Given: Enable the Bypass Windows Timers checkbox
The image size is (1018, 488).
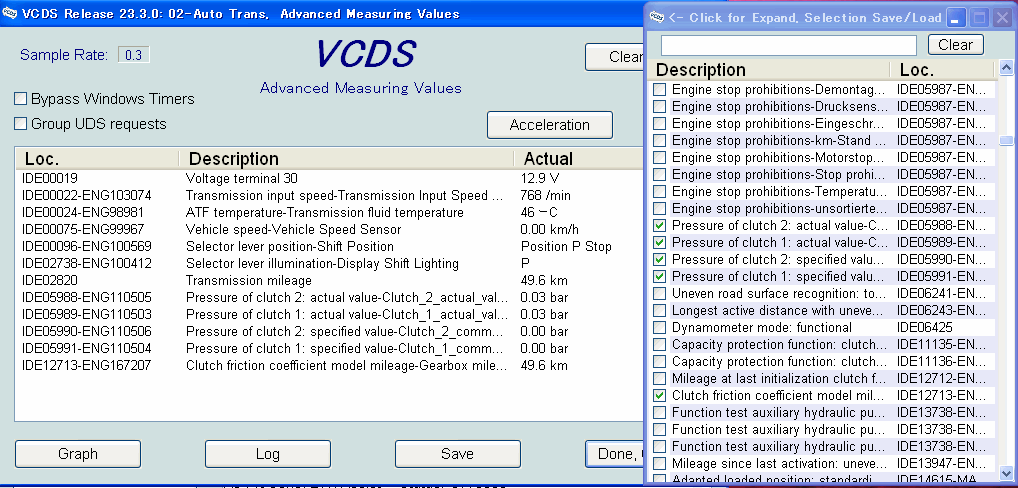Looking at the screenshot, I should pyautogui.click(x=21, y=99).
